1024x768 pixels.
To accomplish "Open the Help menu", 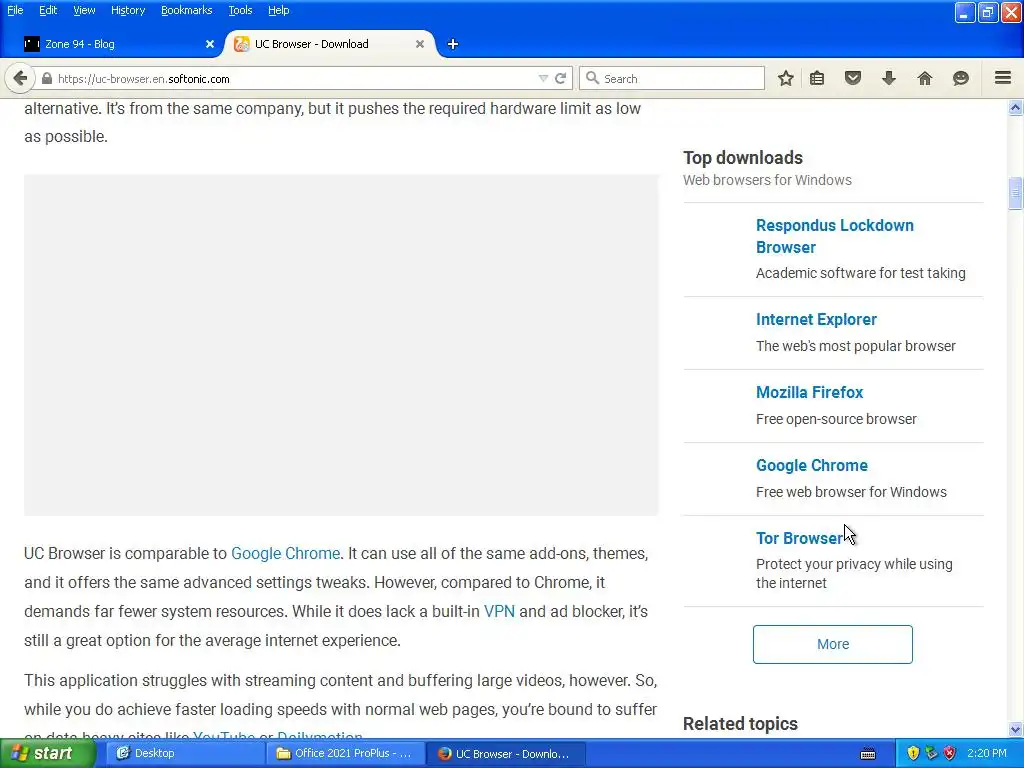I will [x=278, y=10].
